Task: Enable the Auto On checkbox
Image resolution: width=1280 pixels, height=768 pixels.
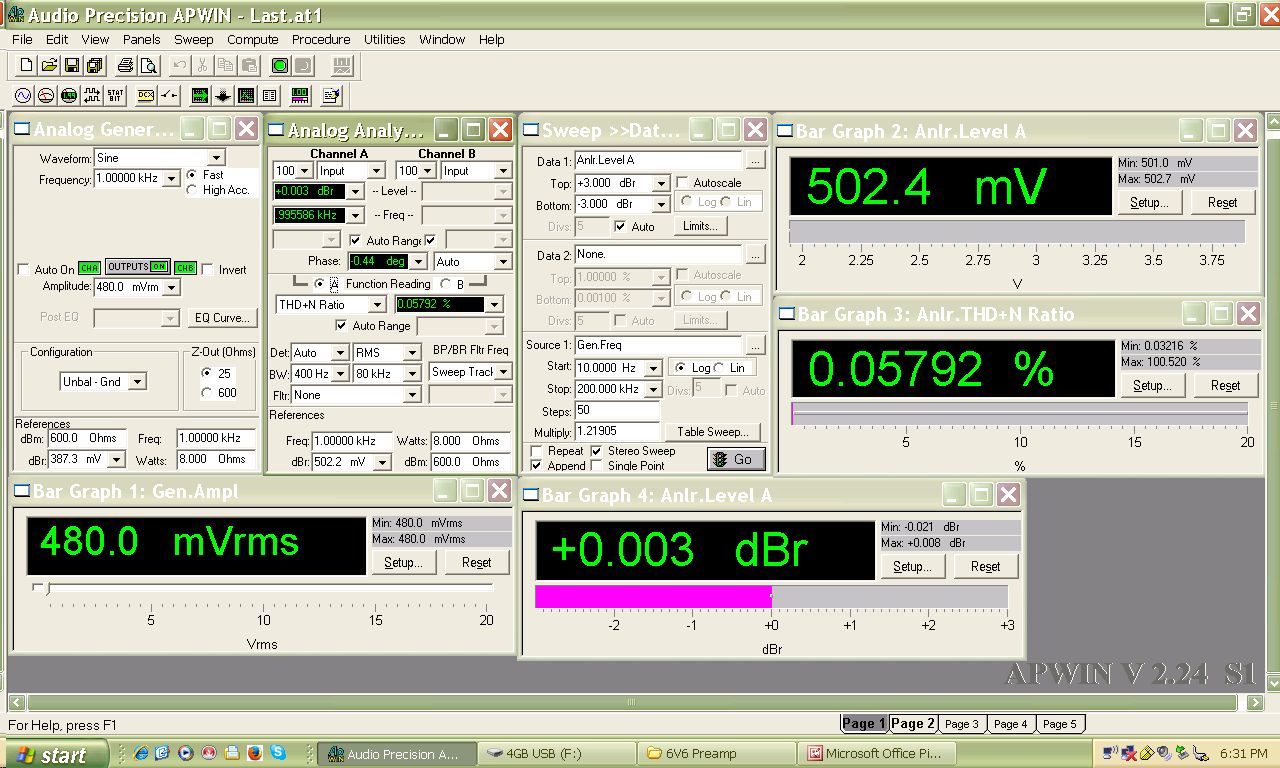Action: 24,270
